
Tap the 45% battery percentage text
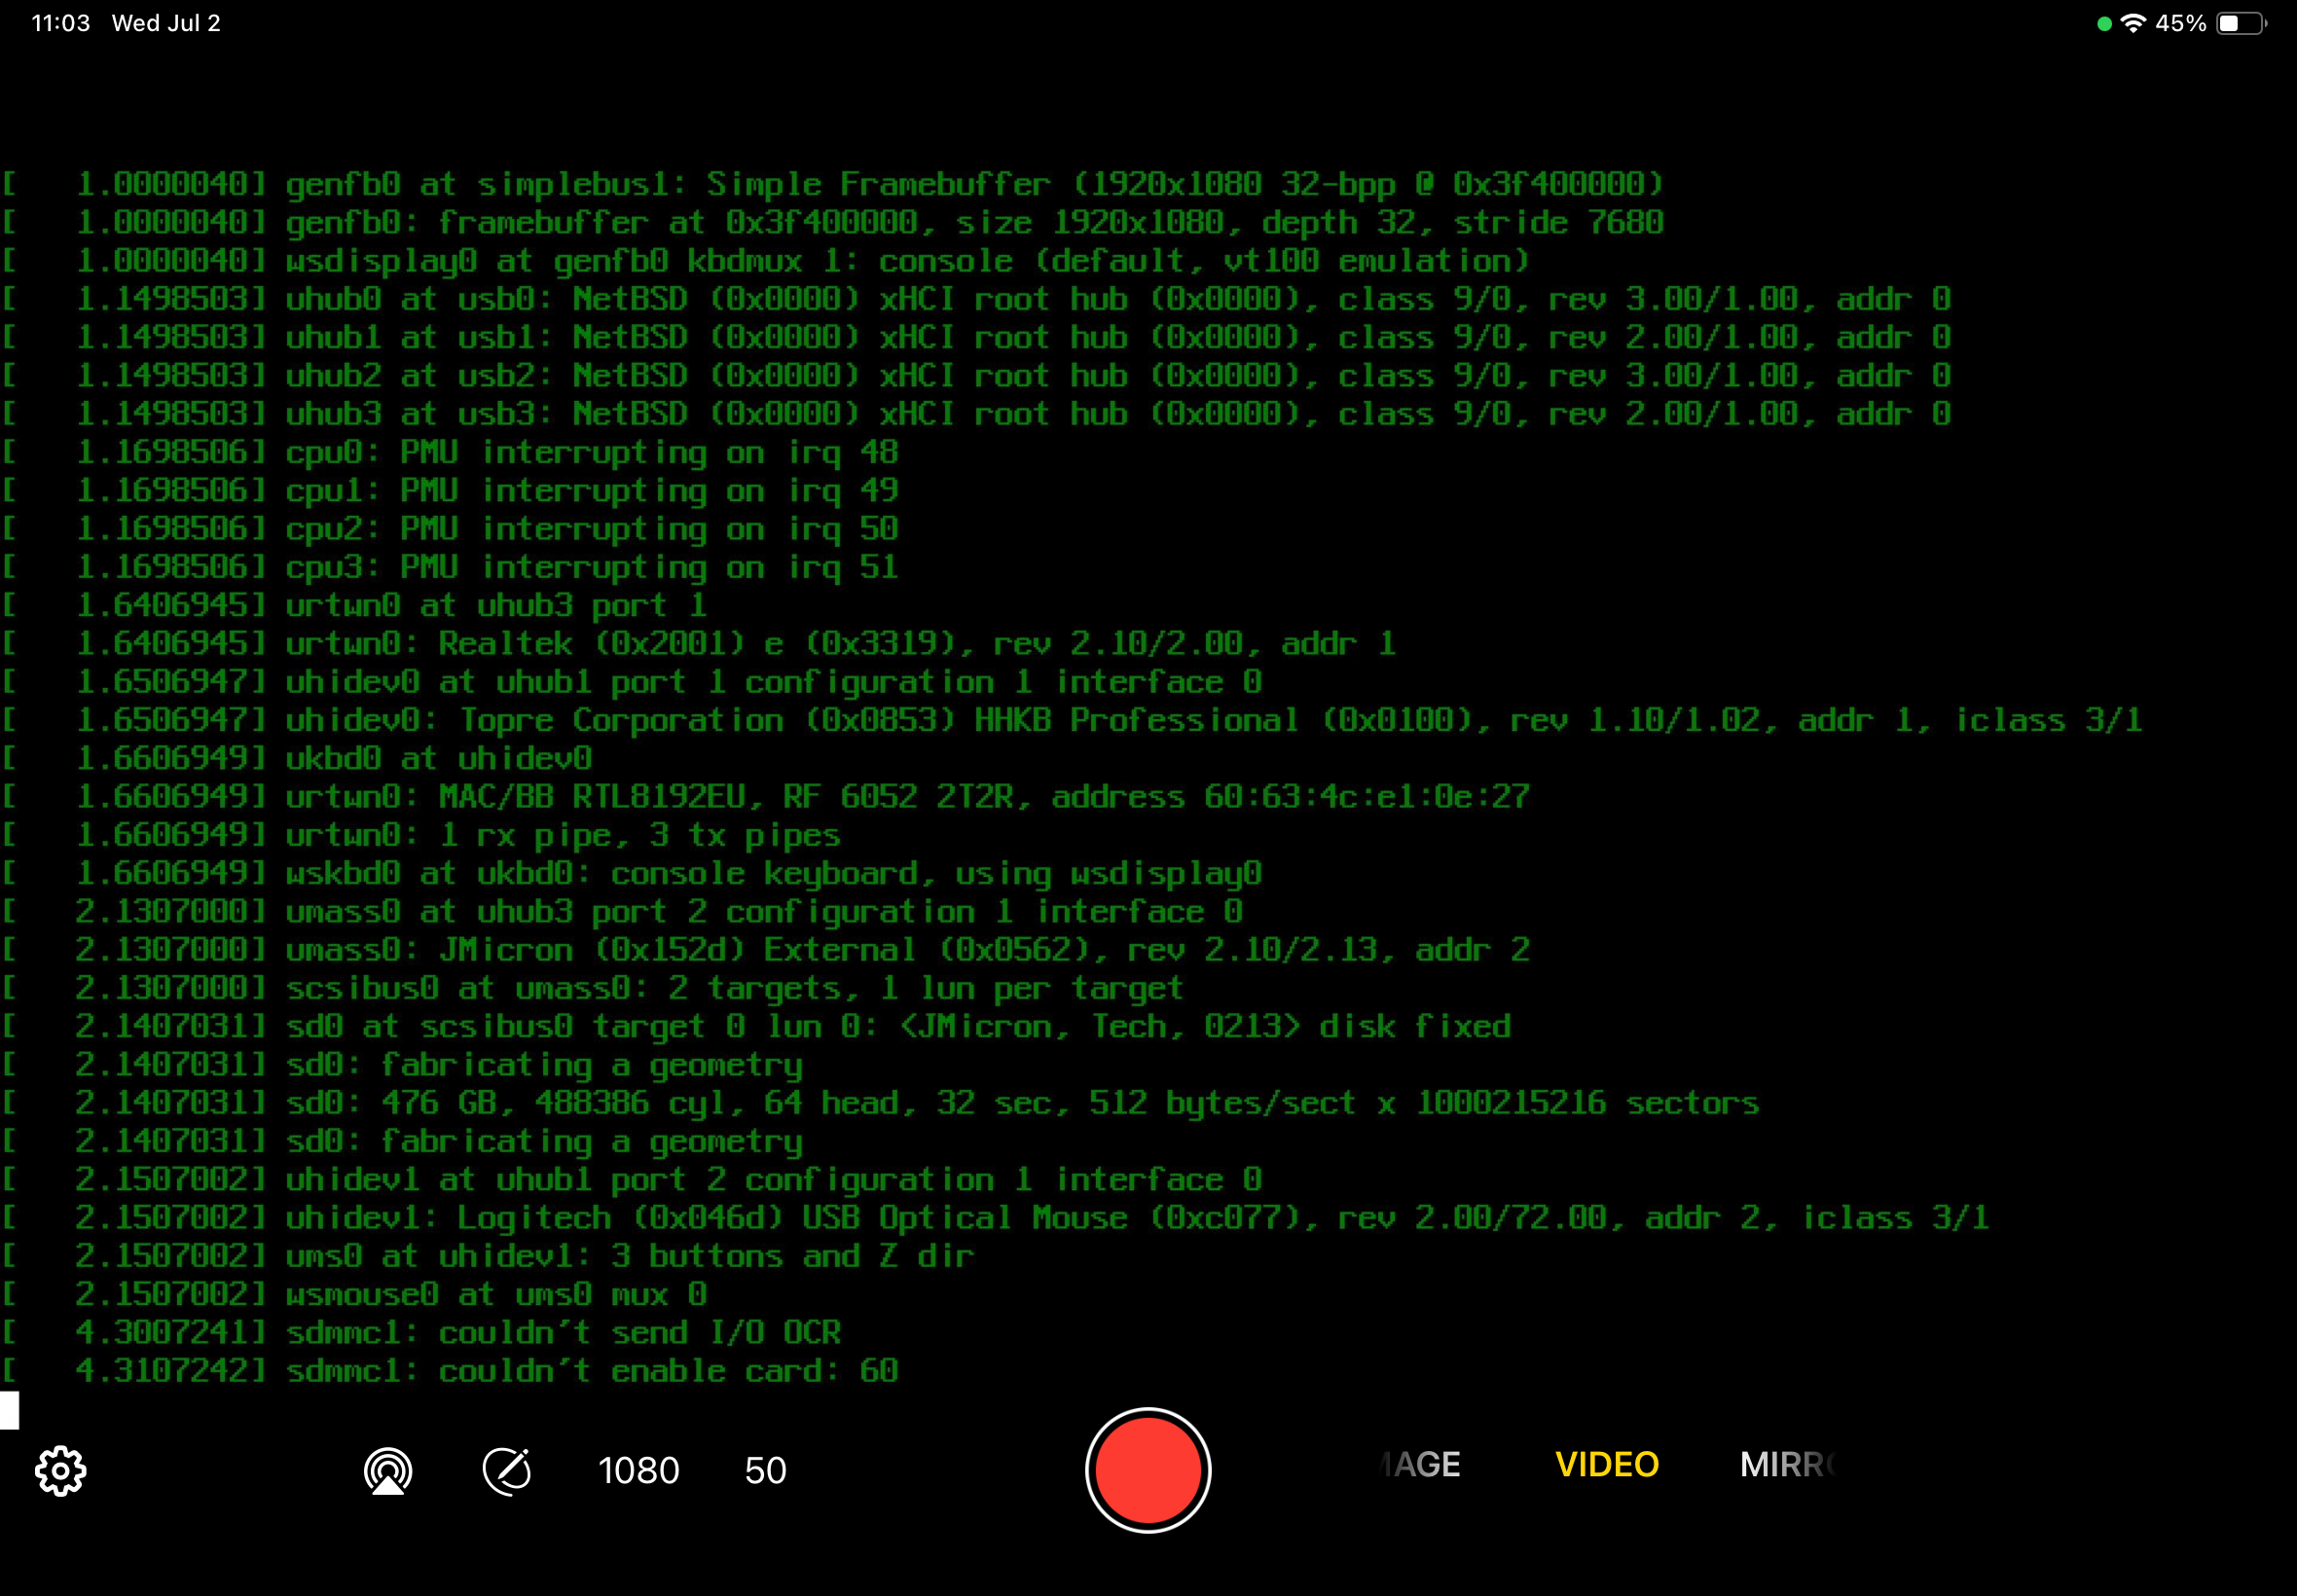[2181, 23]
